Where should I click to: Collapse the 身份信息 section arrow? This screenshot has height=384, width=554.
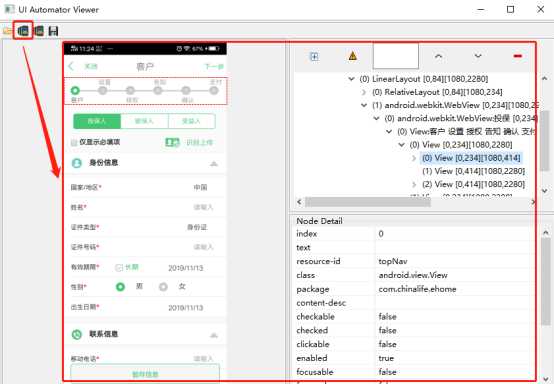pyautogui.click(x=214, y=164)
